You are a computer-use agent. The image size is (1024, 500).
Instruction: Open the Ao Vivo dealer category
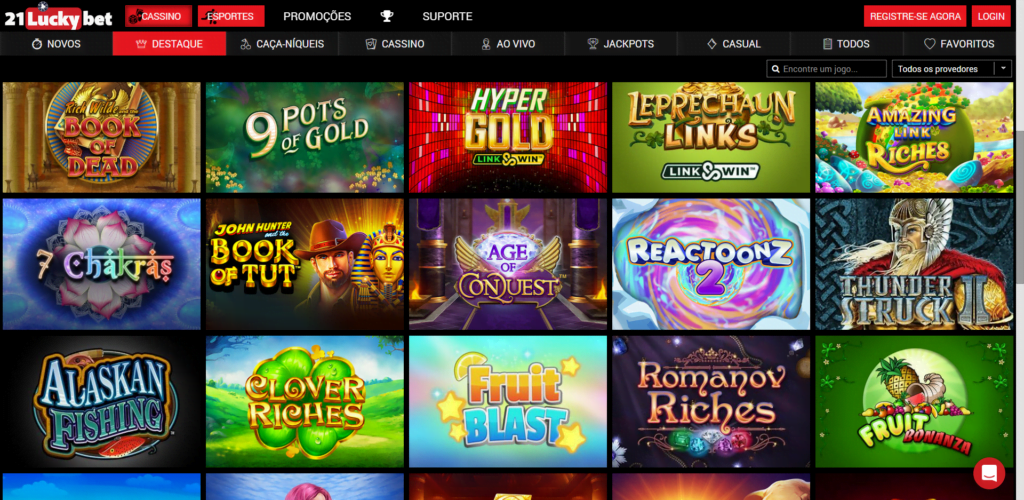[507, 44]
